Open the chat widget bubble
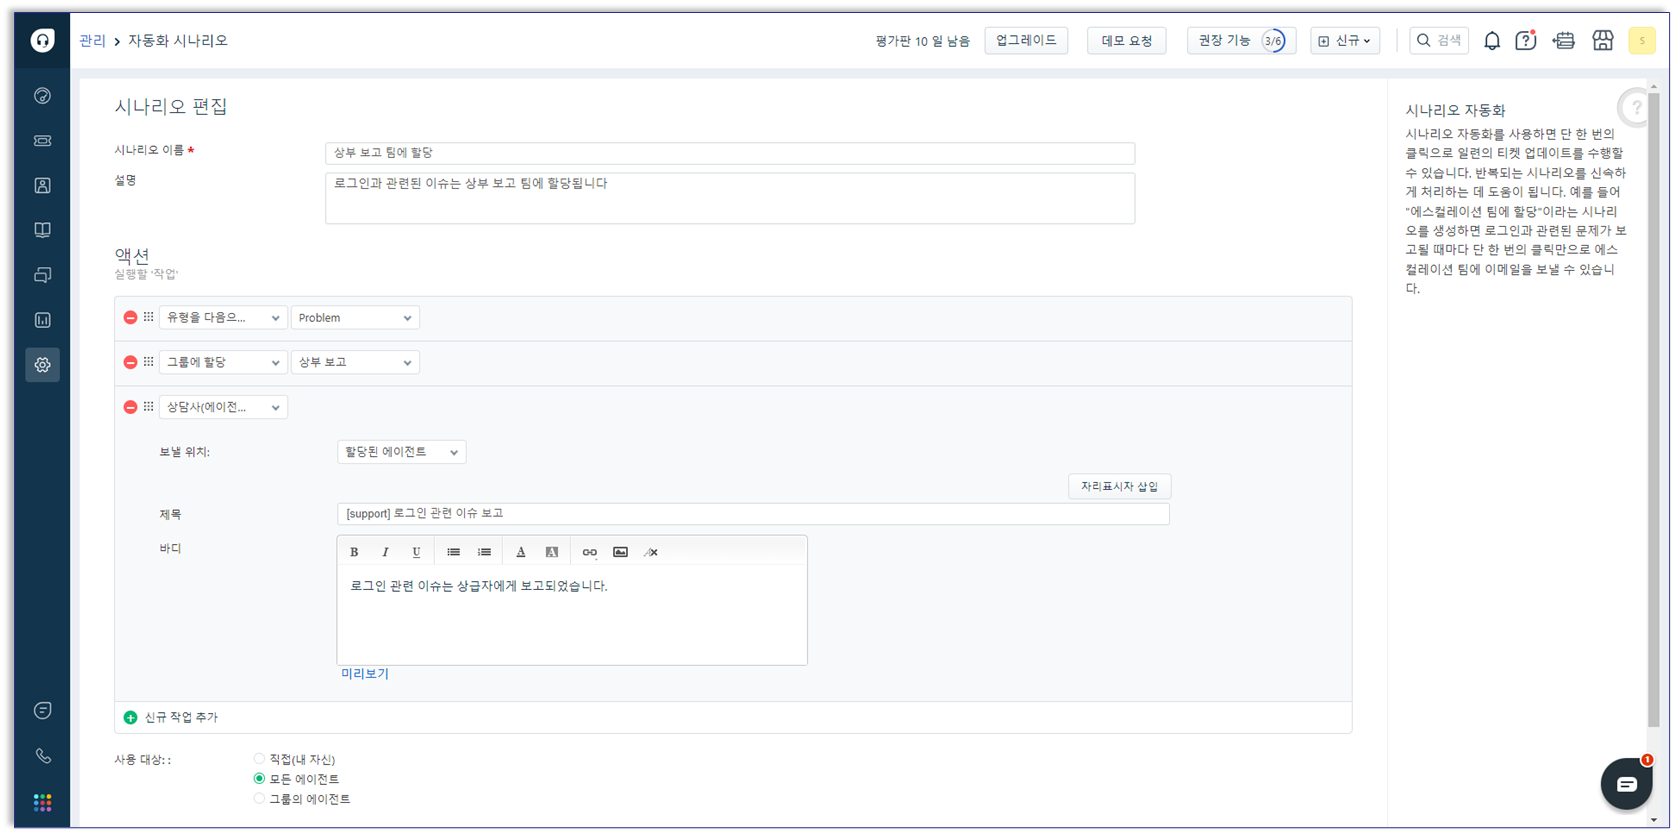The height and width of the screenshot is (834, 1673). point(1625,784)
